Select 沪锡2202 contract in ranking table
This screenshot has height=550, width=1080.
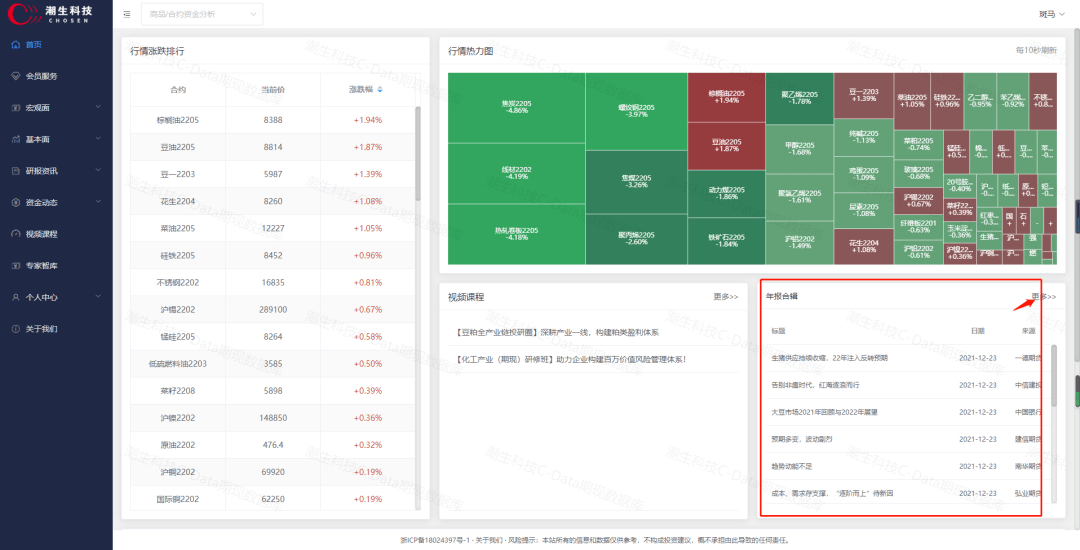(x=178, y=310)
